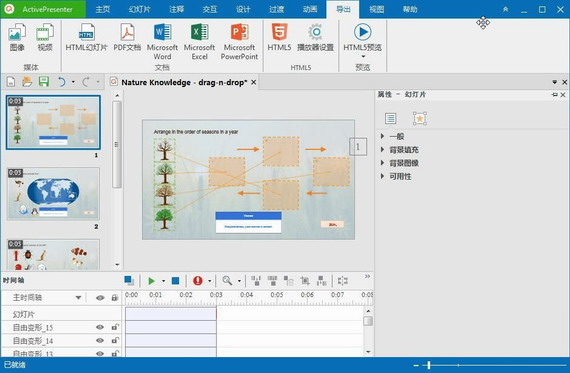Hide the 自由变形_14 object

[100, 340]
